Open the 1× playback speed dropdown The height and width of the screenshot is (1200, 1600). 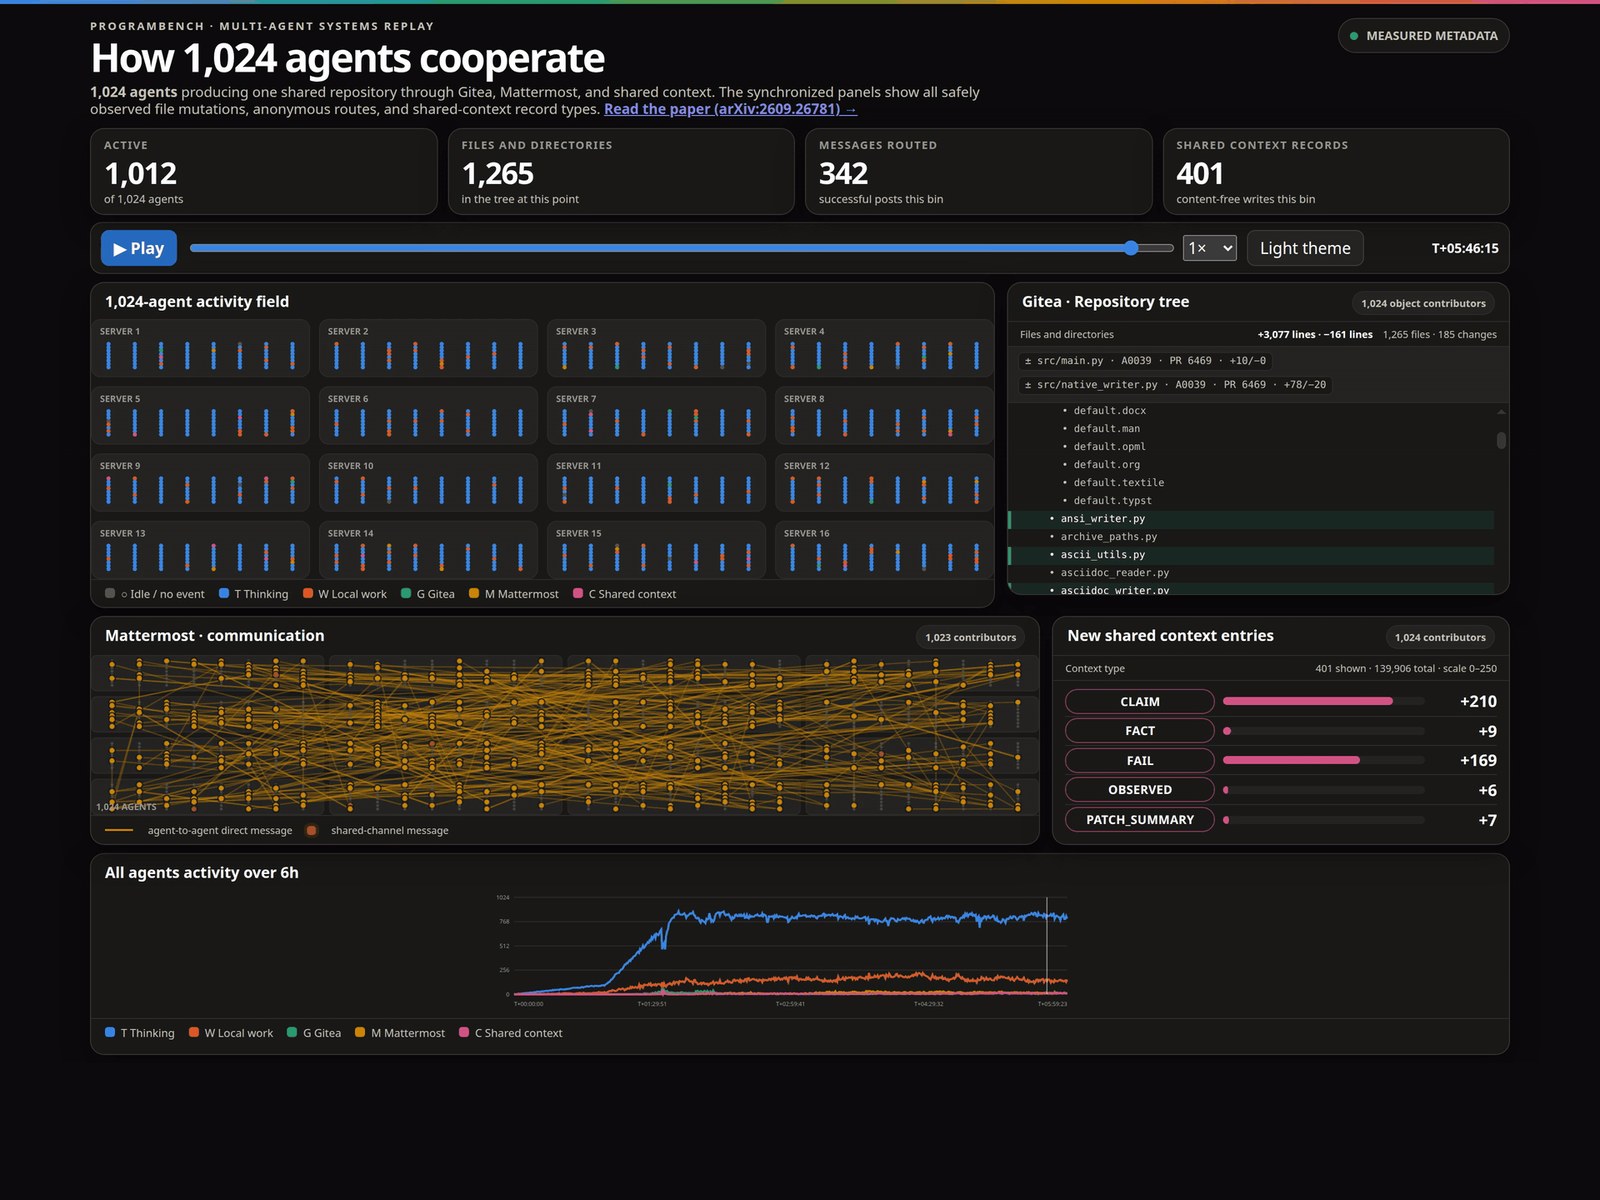1210,248
